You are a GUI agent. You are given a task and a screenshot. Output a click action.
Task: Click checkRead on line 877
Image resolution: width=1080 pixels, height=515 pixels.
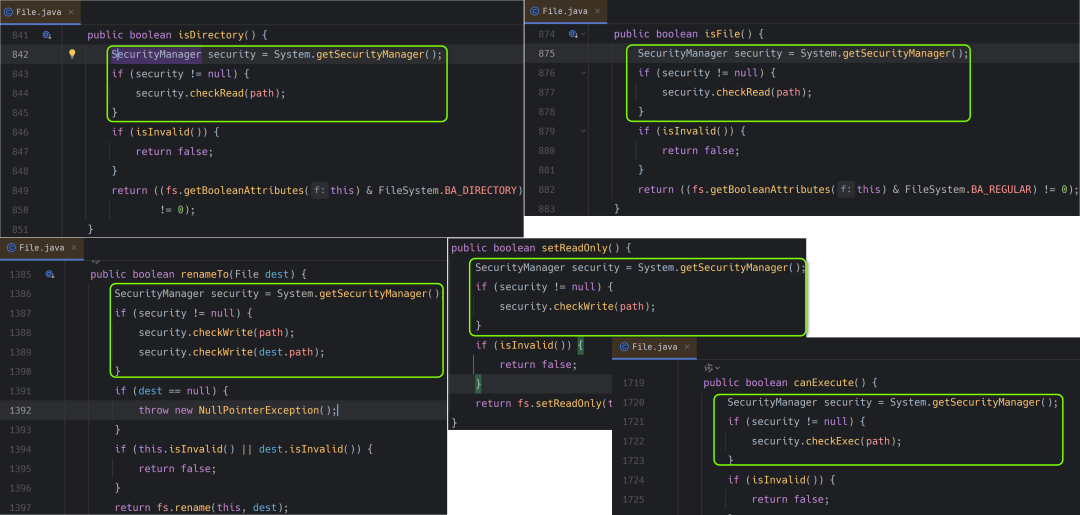click(743, 92)
